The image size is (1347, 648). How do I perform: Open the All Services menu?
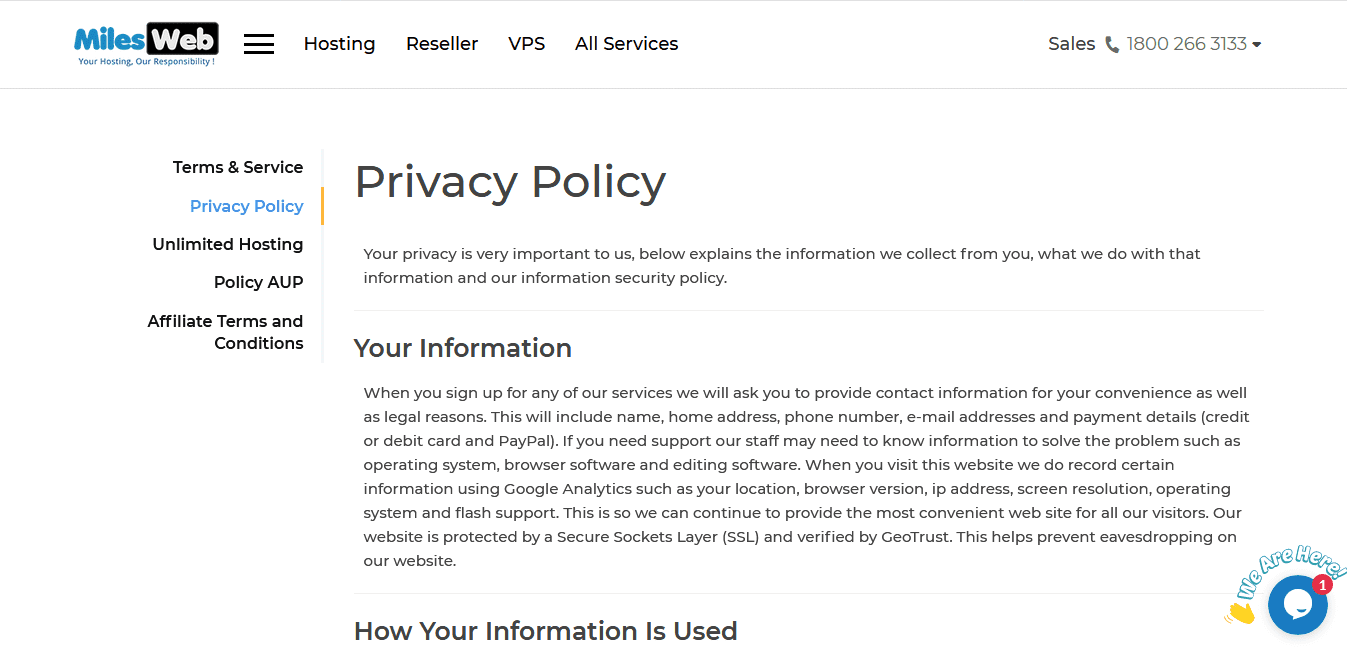tap(626, 44)
